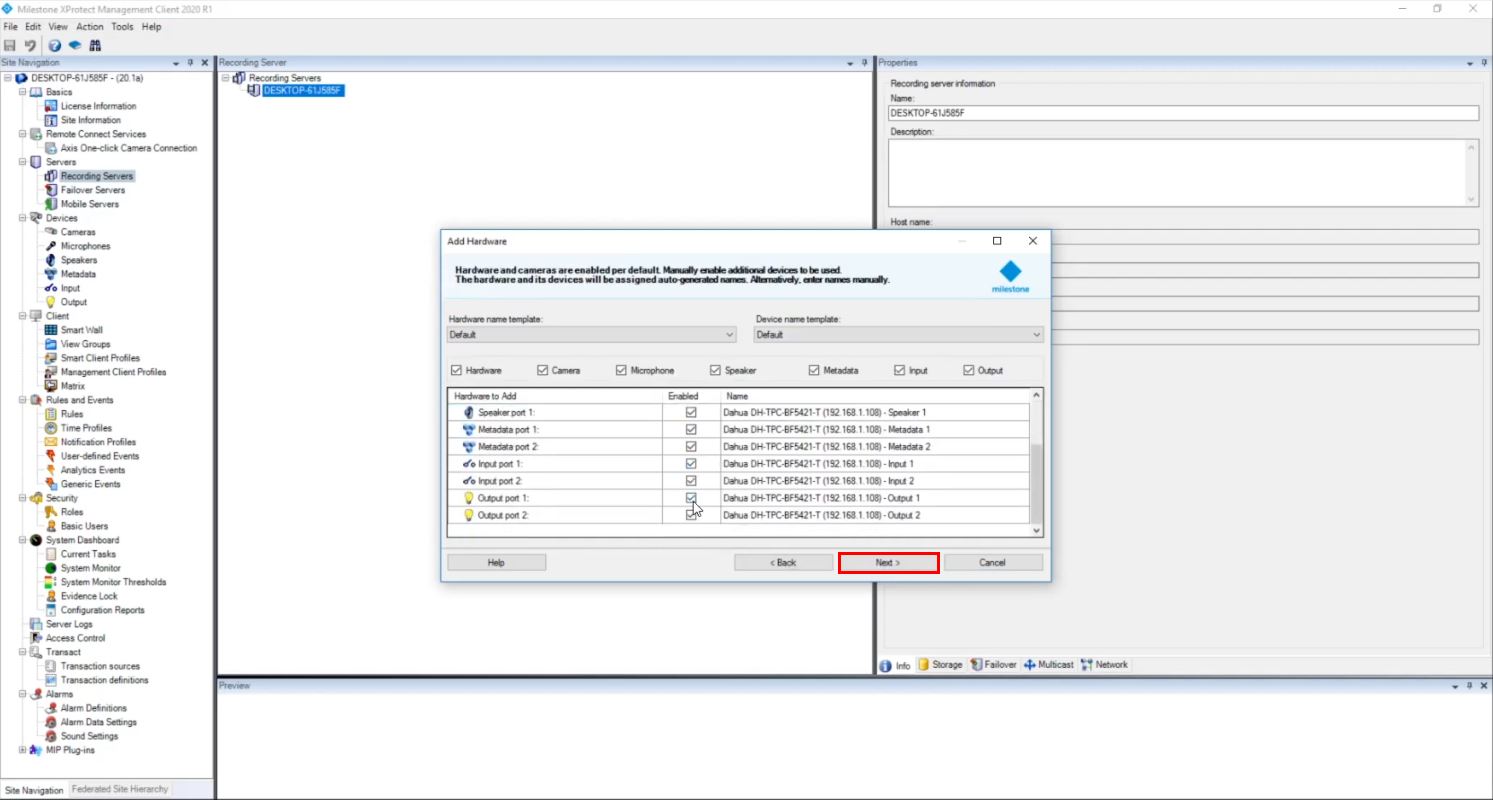This screenshot has width=1493, height=800.
Task: Click the binoculars toolbar icon
Action: (x=95, y=45)
